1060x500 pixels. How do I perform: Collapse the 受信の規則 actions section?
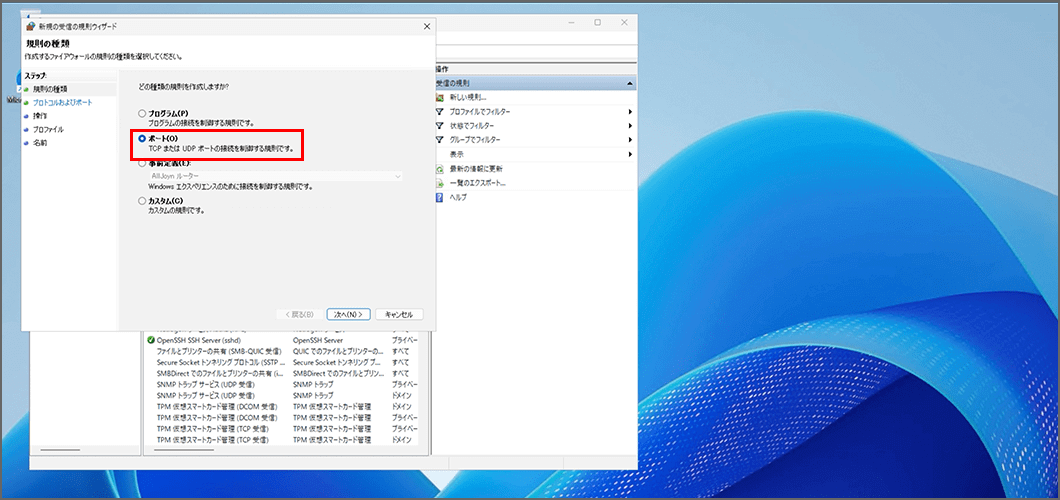click(630, 83)
